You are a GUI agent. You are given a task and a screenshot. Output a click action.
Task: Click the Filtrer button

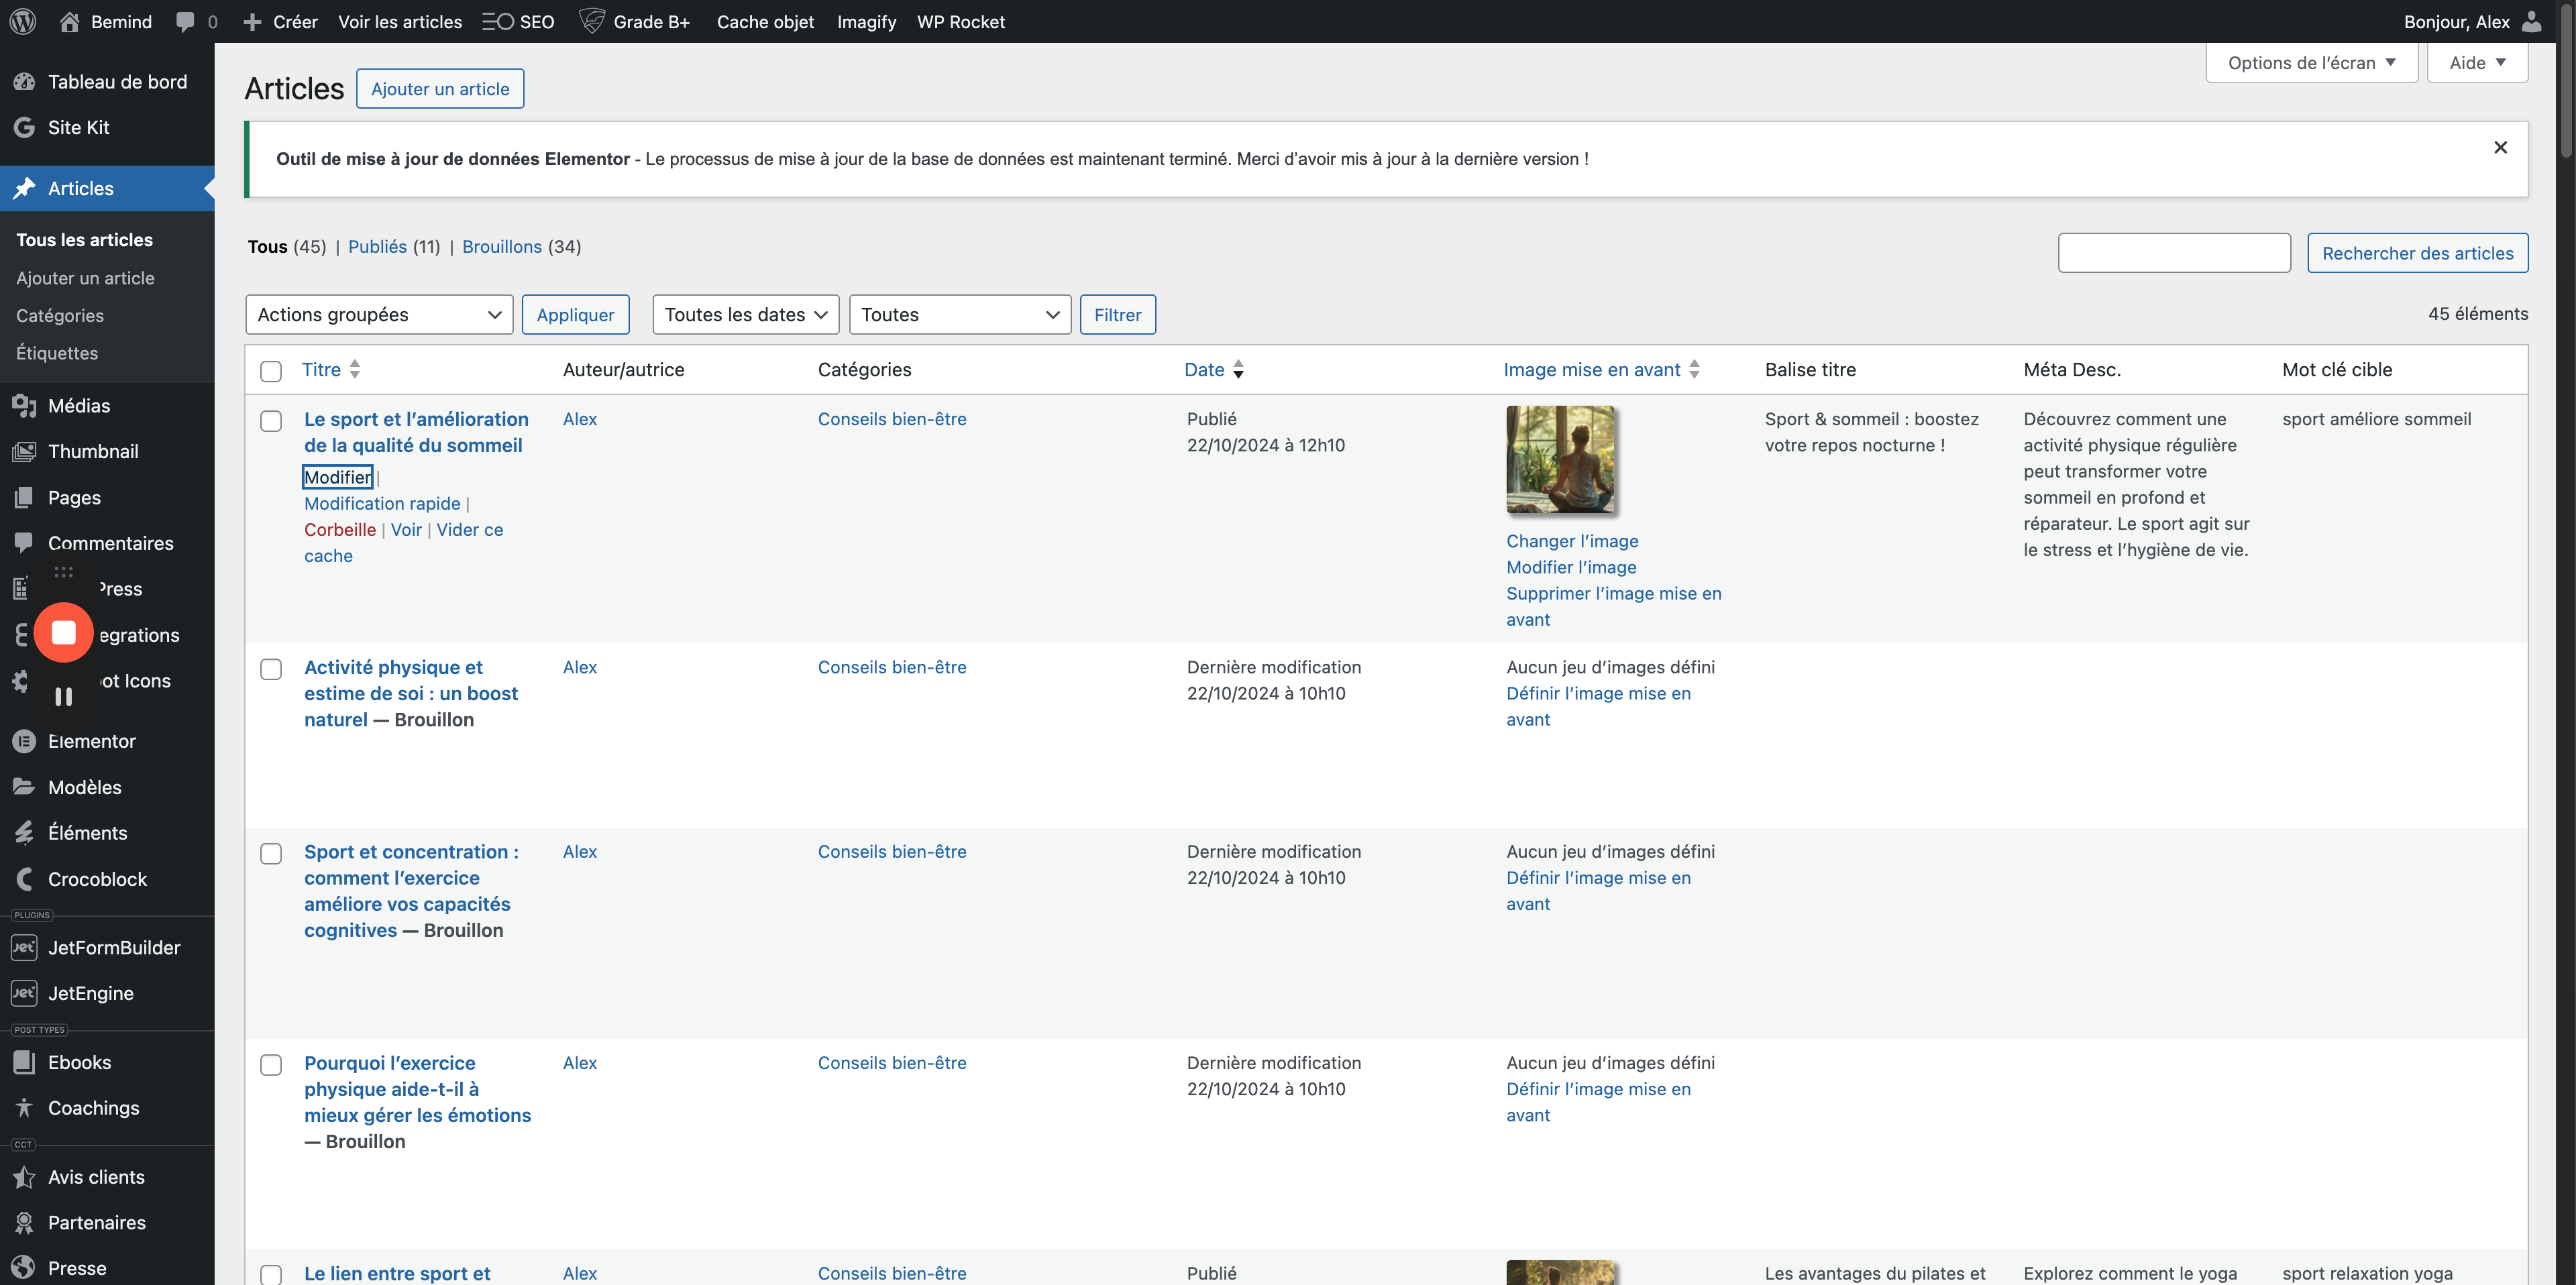(1117, 315)
